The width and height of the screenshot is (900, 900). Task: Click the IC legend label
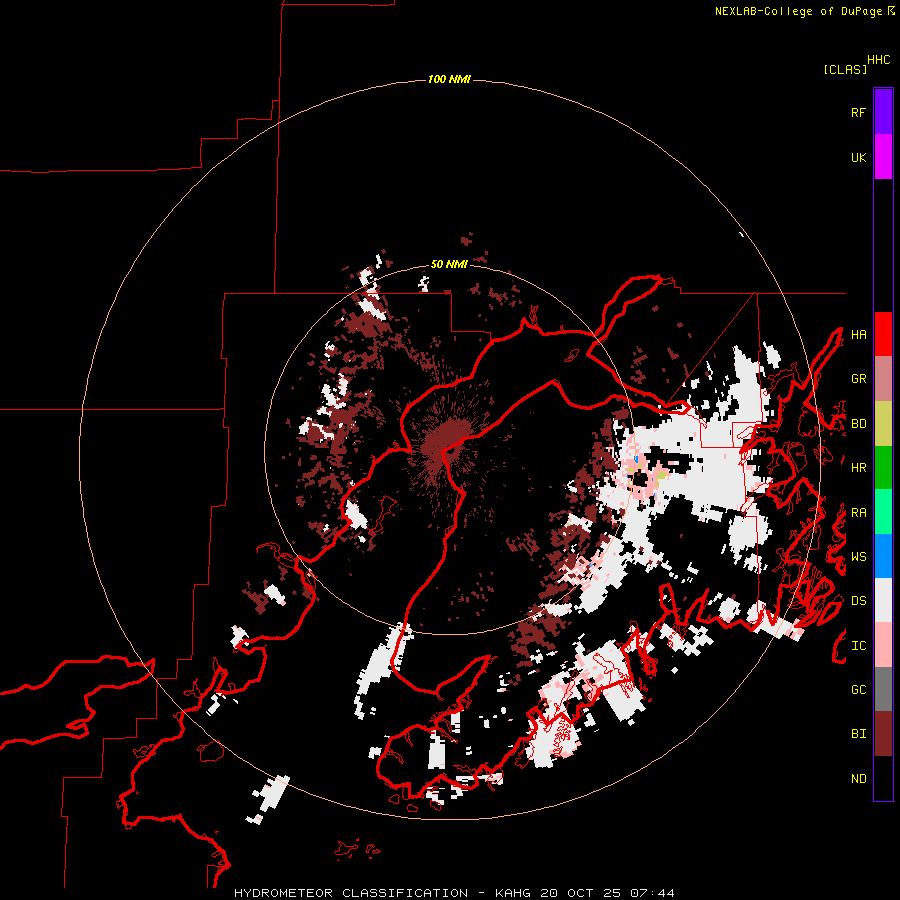[x=858, y=646]
